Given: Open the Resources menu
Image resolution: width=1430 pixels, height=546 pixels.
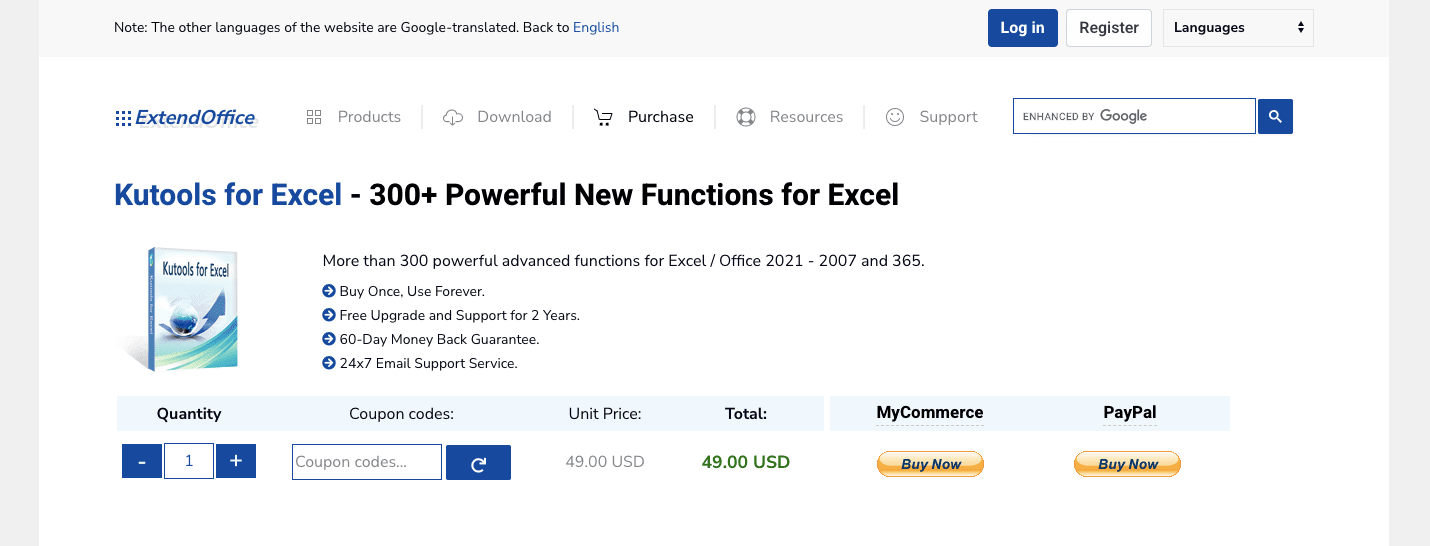Looking at the screenshot, I should 806,117.
